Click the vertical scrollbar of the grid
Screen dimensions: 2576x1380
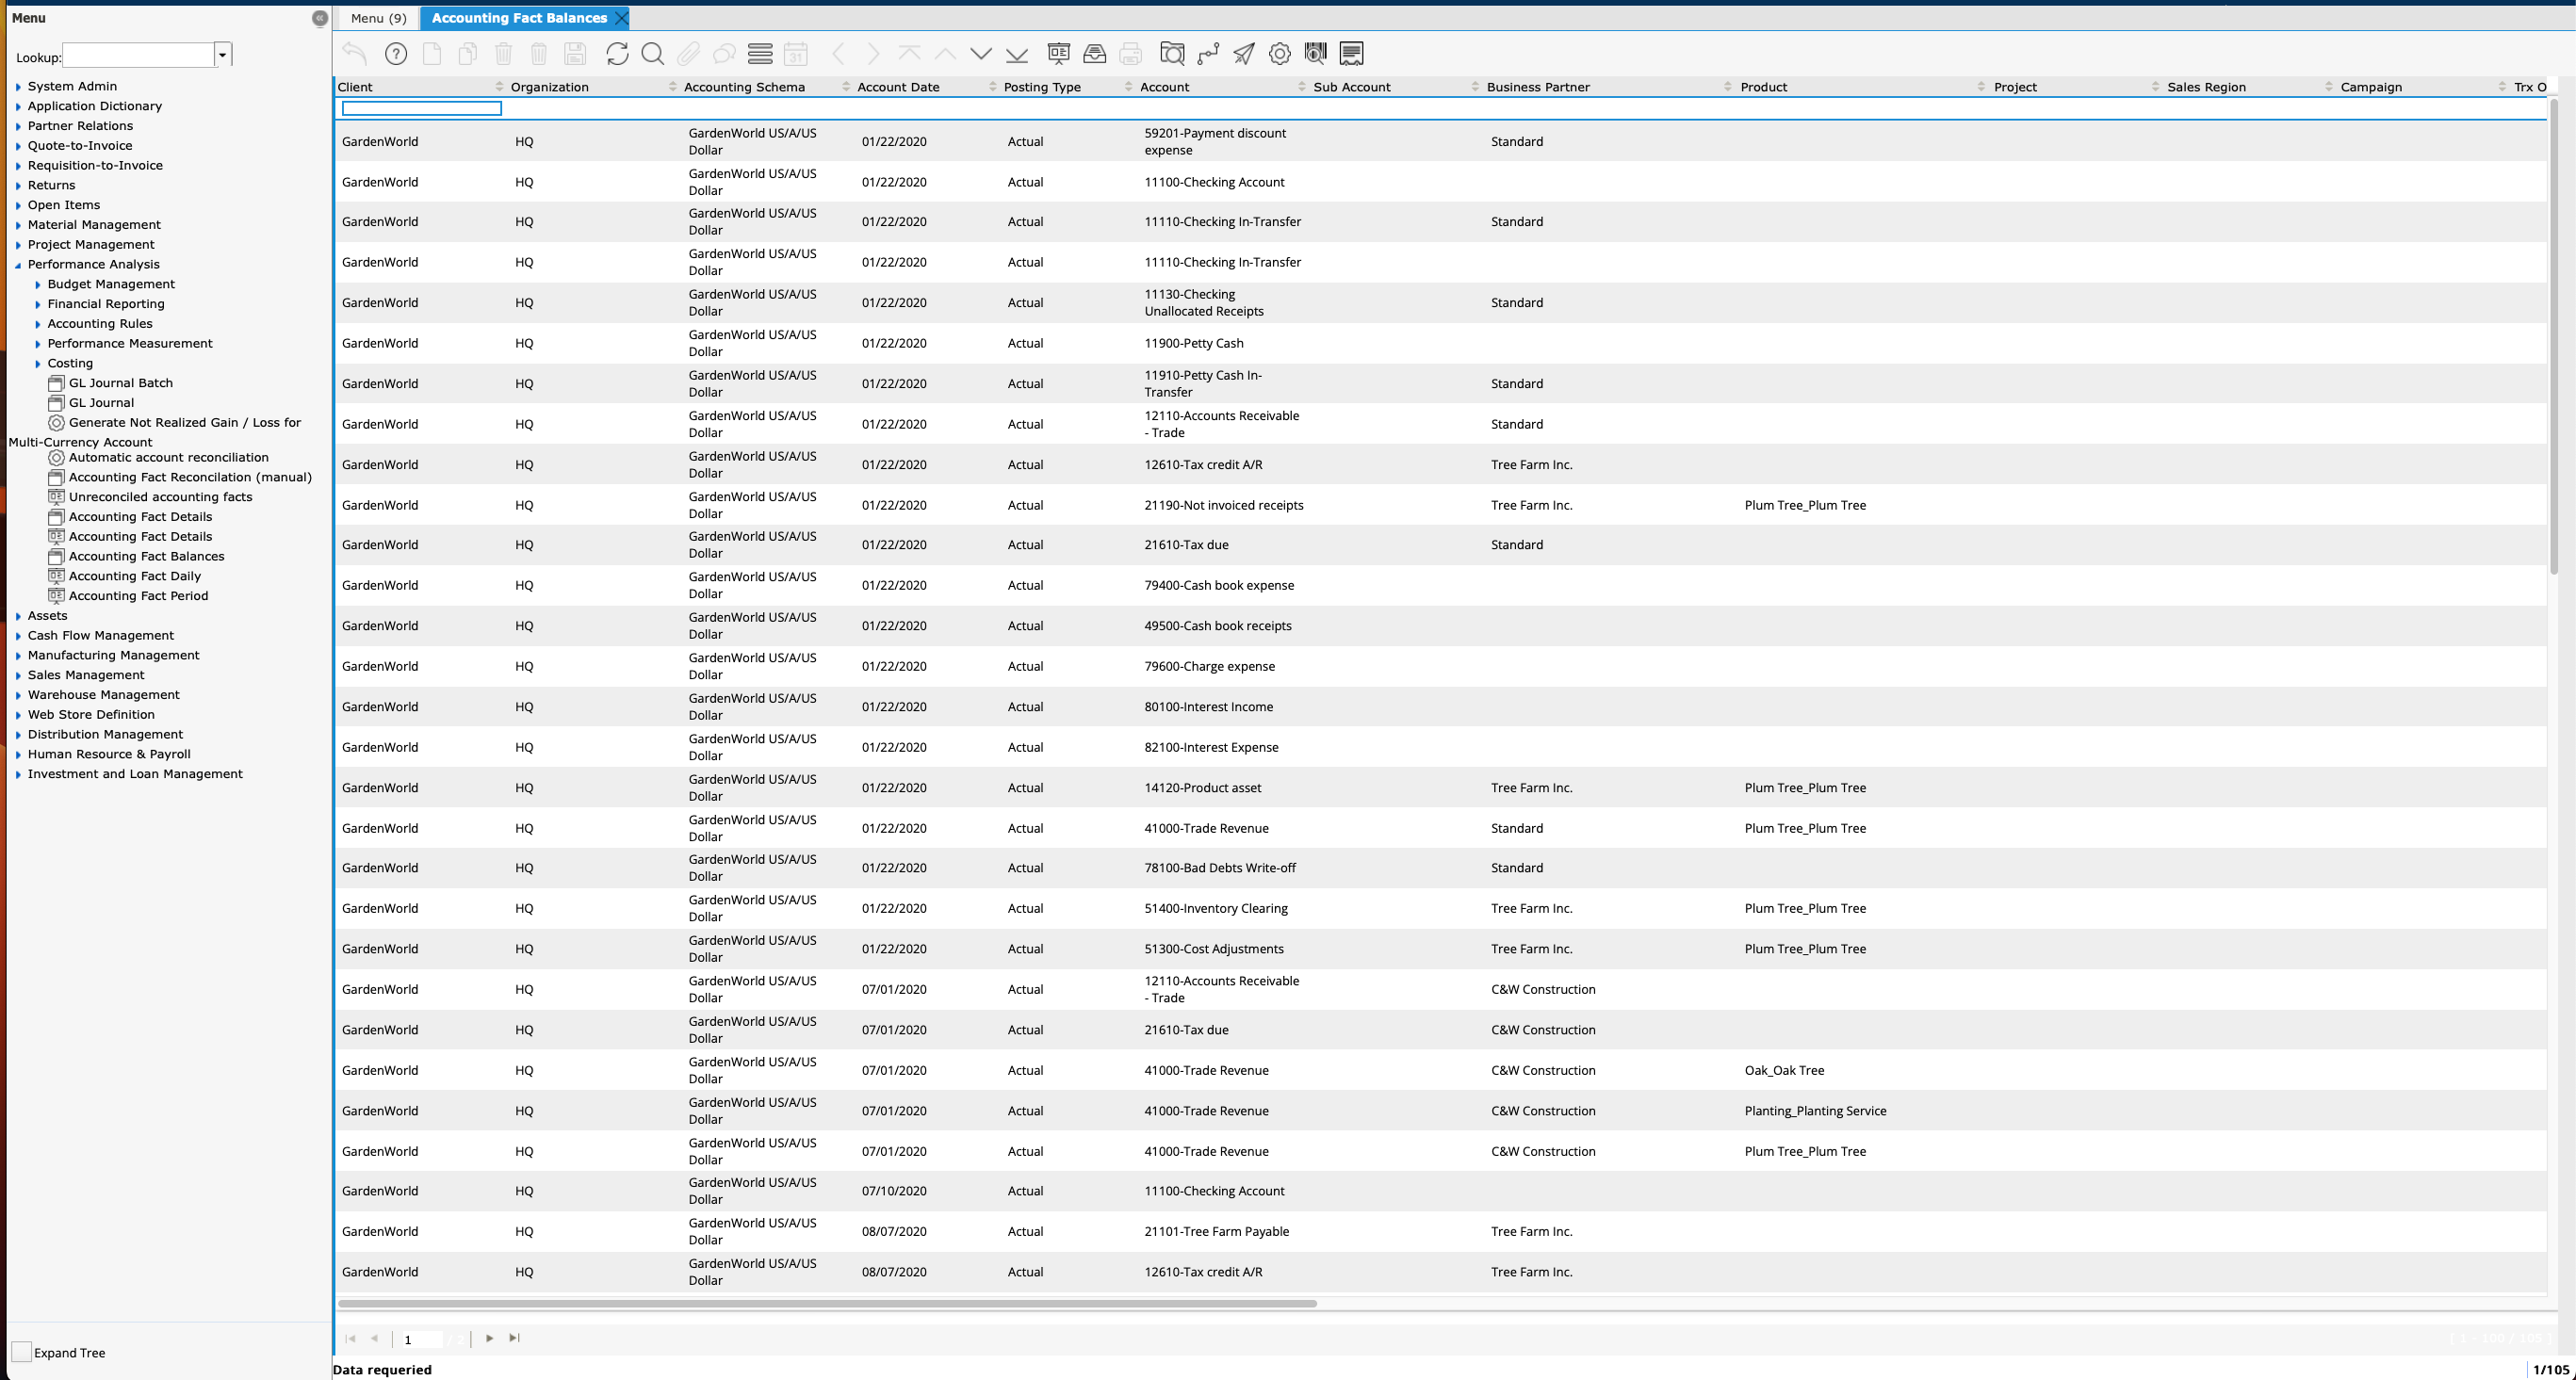pyautogui.click(x=2553, y=335)
